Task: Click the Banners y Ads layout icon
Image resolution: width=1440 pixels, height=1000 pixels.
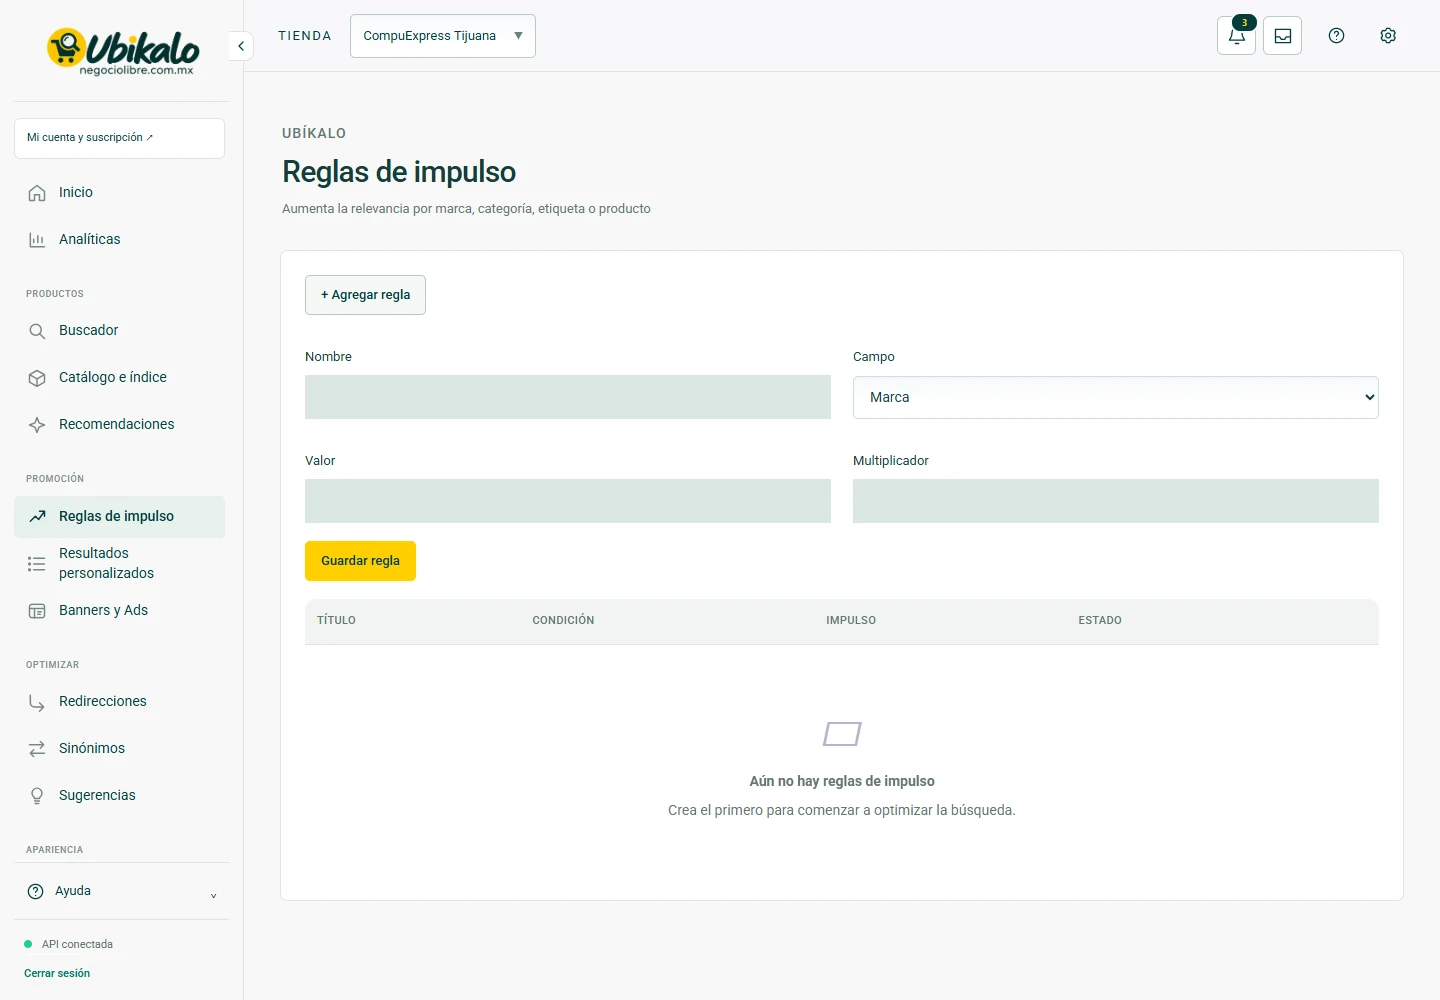Action: coord(37,611)
